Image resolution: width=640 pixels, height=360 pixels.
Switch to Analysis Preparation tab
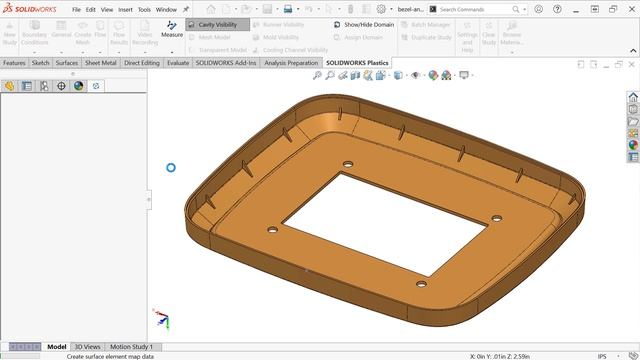291,63
